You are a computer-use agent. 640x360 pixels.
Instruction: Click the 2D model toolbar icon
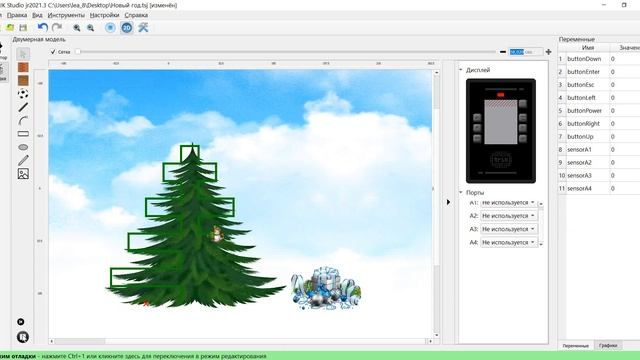(127, 27)
